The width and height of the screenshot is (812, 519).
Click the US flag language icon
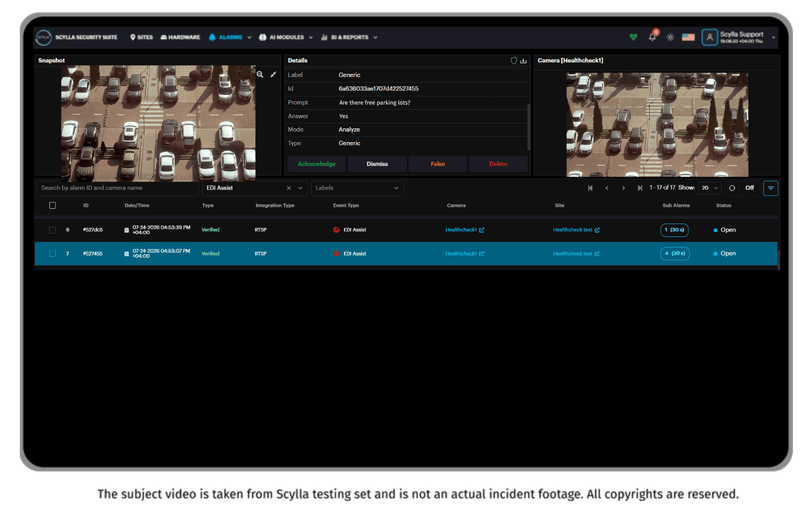tap(688, 37)
